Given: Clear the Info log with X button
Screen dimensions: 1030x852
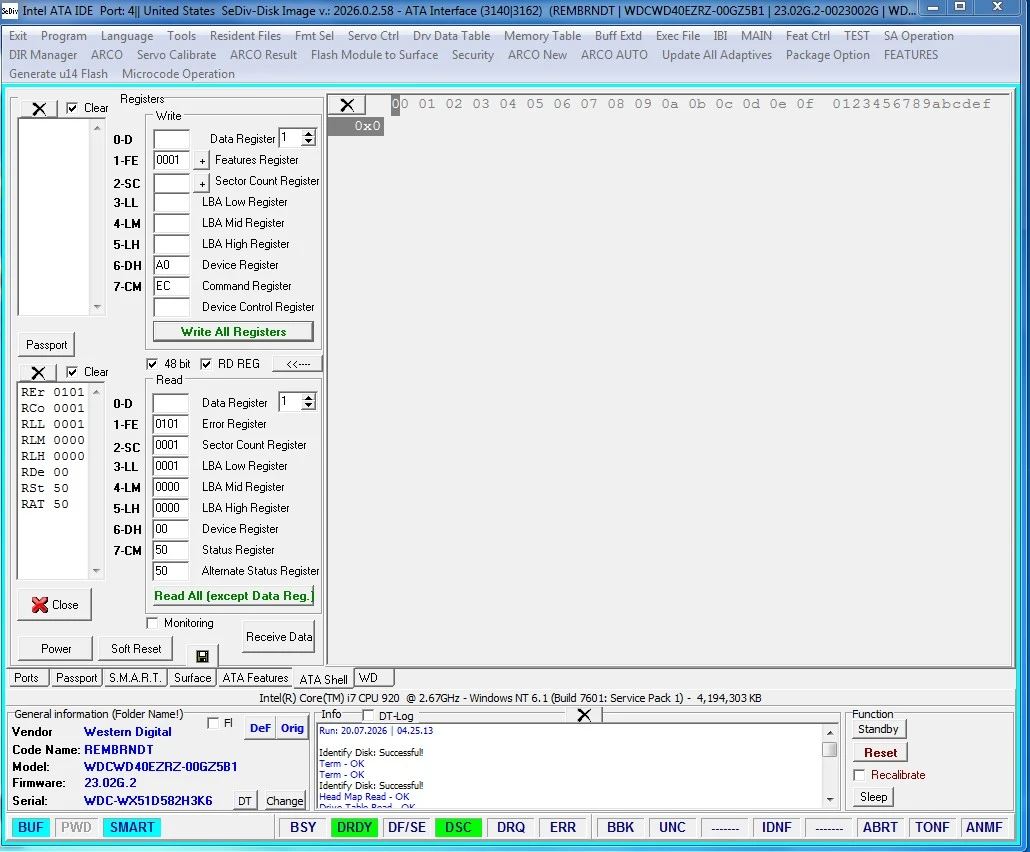Looking at the screenshot, I should [x=583, y=715].
